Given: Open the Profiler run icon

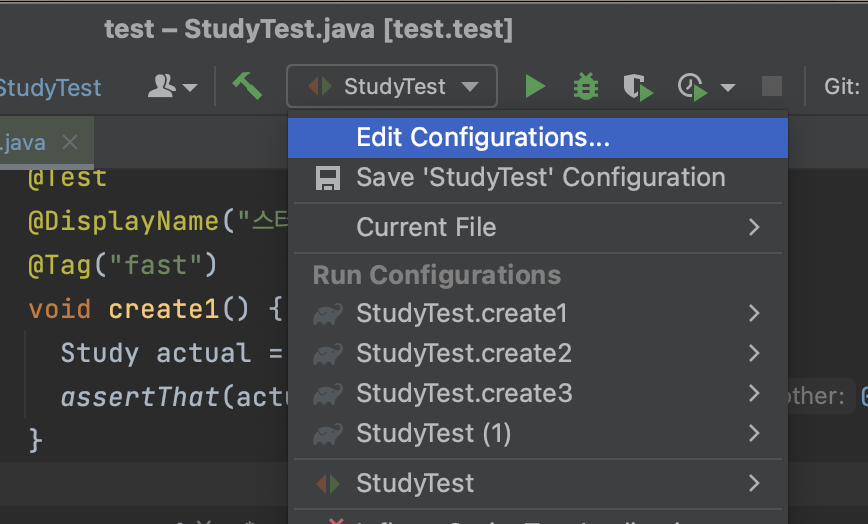Looking at the screenshot, I should pyautogui.click(x=693, y=87).
